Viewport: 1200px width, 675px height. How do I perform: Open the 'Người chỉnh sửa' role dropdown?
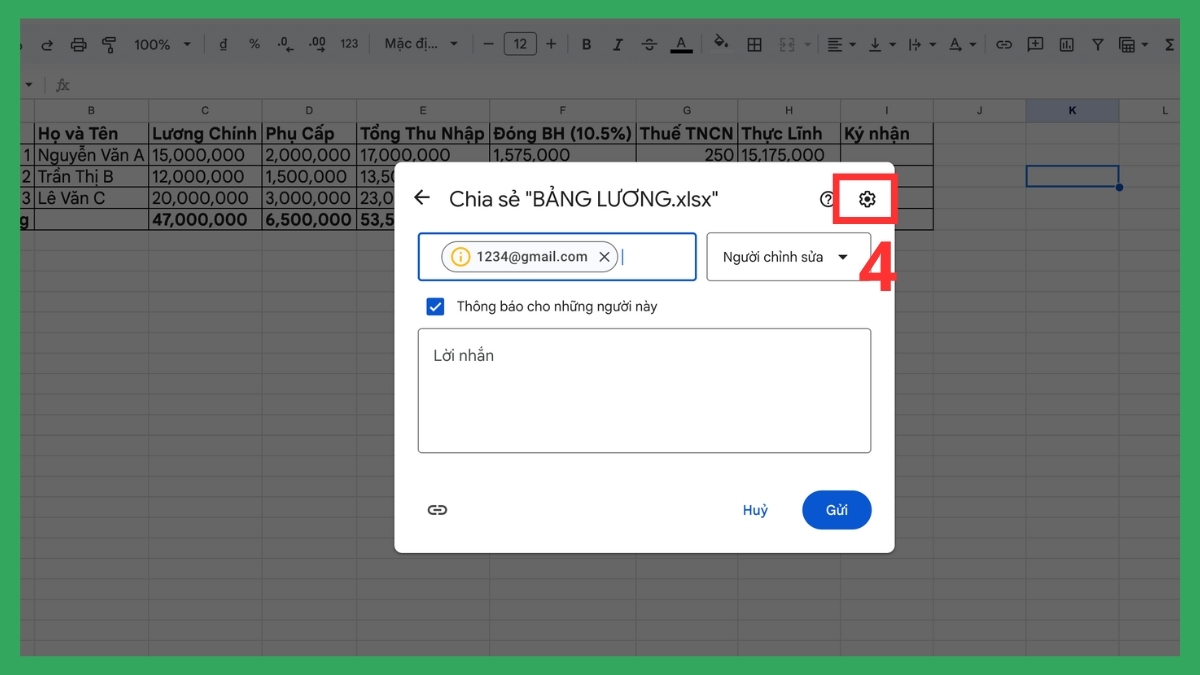tap(789, 257)
